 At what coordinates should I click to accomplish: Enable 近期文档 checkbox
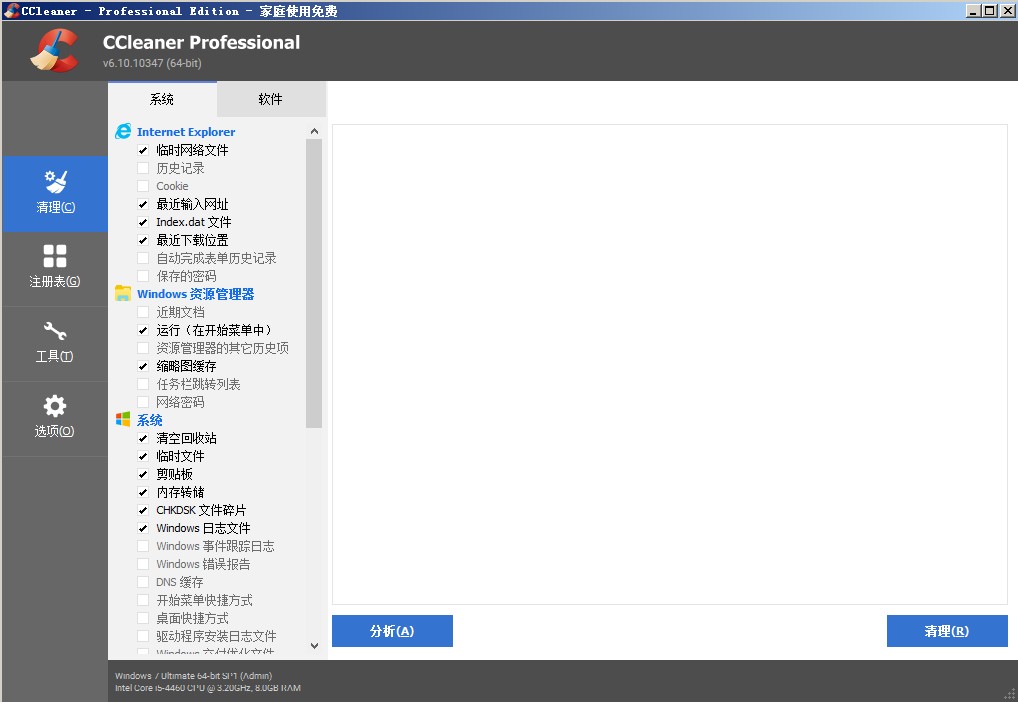(x=143, y=312)
